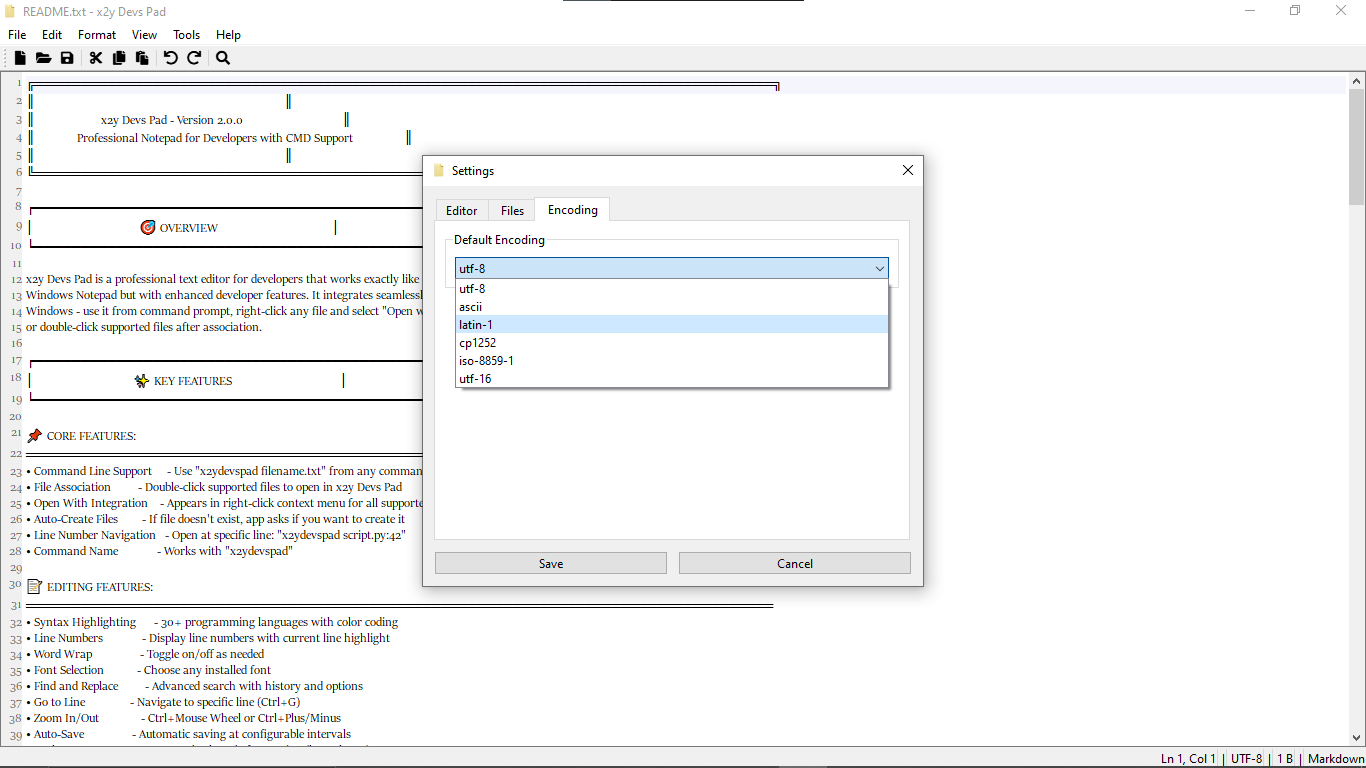This screenshot has width=1366, height=768.
Task: Click the Syntax Highlighting line in the editor
Action: [212, 622]
